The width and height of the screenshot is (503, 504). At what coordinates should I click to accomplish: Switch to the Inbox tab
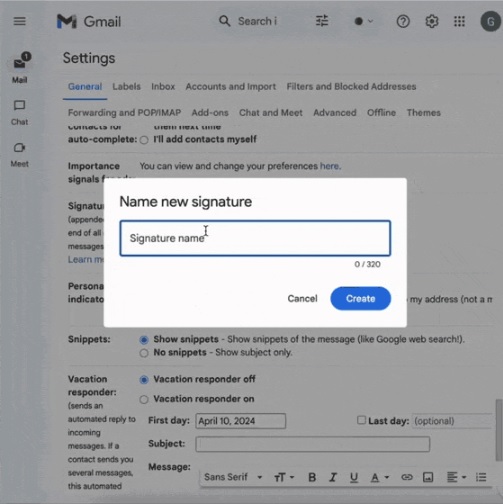163,87
